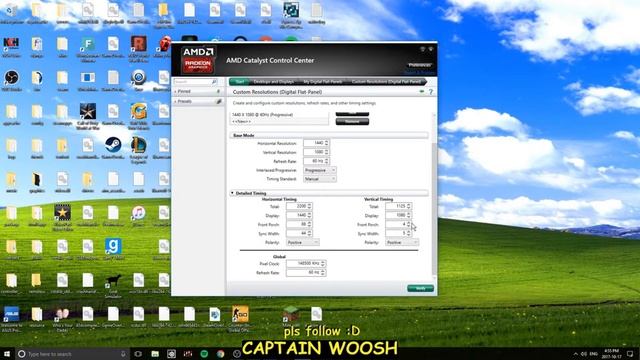The height and width of the screenshot is (360, 640).
Task: Click the Horizontal Resolution spinner field
Action: pos(316,143)
